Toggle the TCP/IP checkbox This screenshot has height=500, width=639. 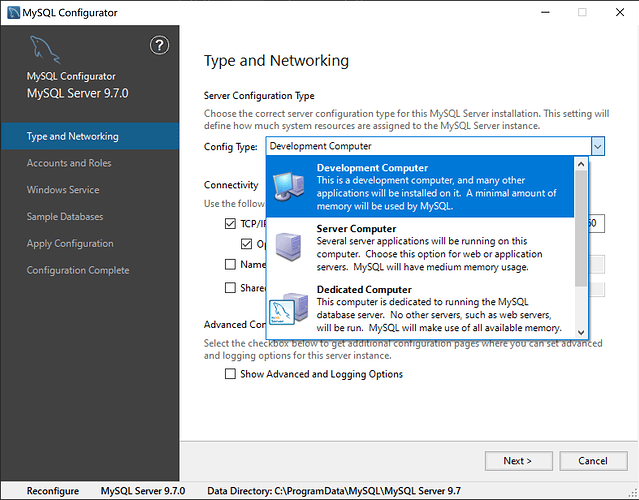pyautogui.click(x=230, y=223)
